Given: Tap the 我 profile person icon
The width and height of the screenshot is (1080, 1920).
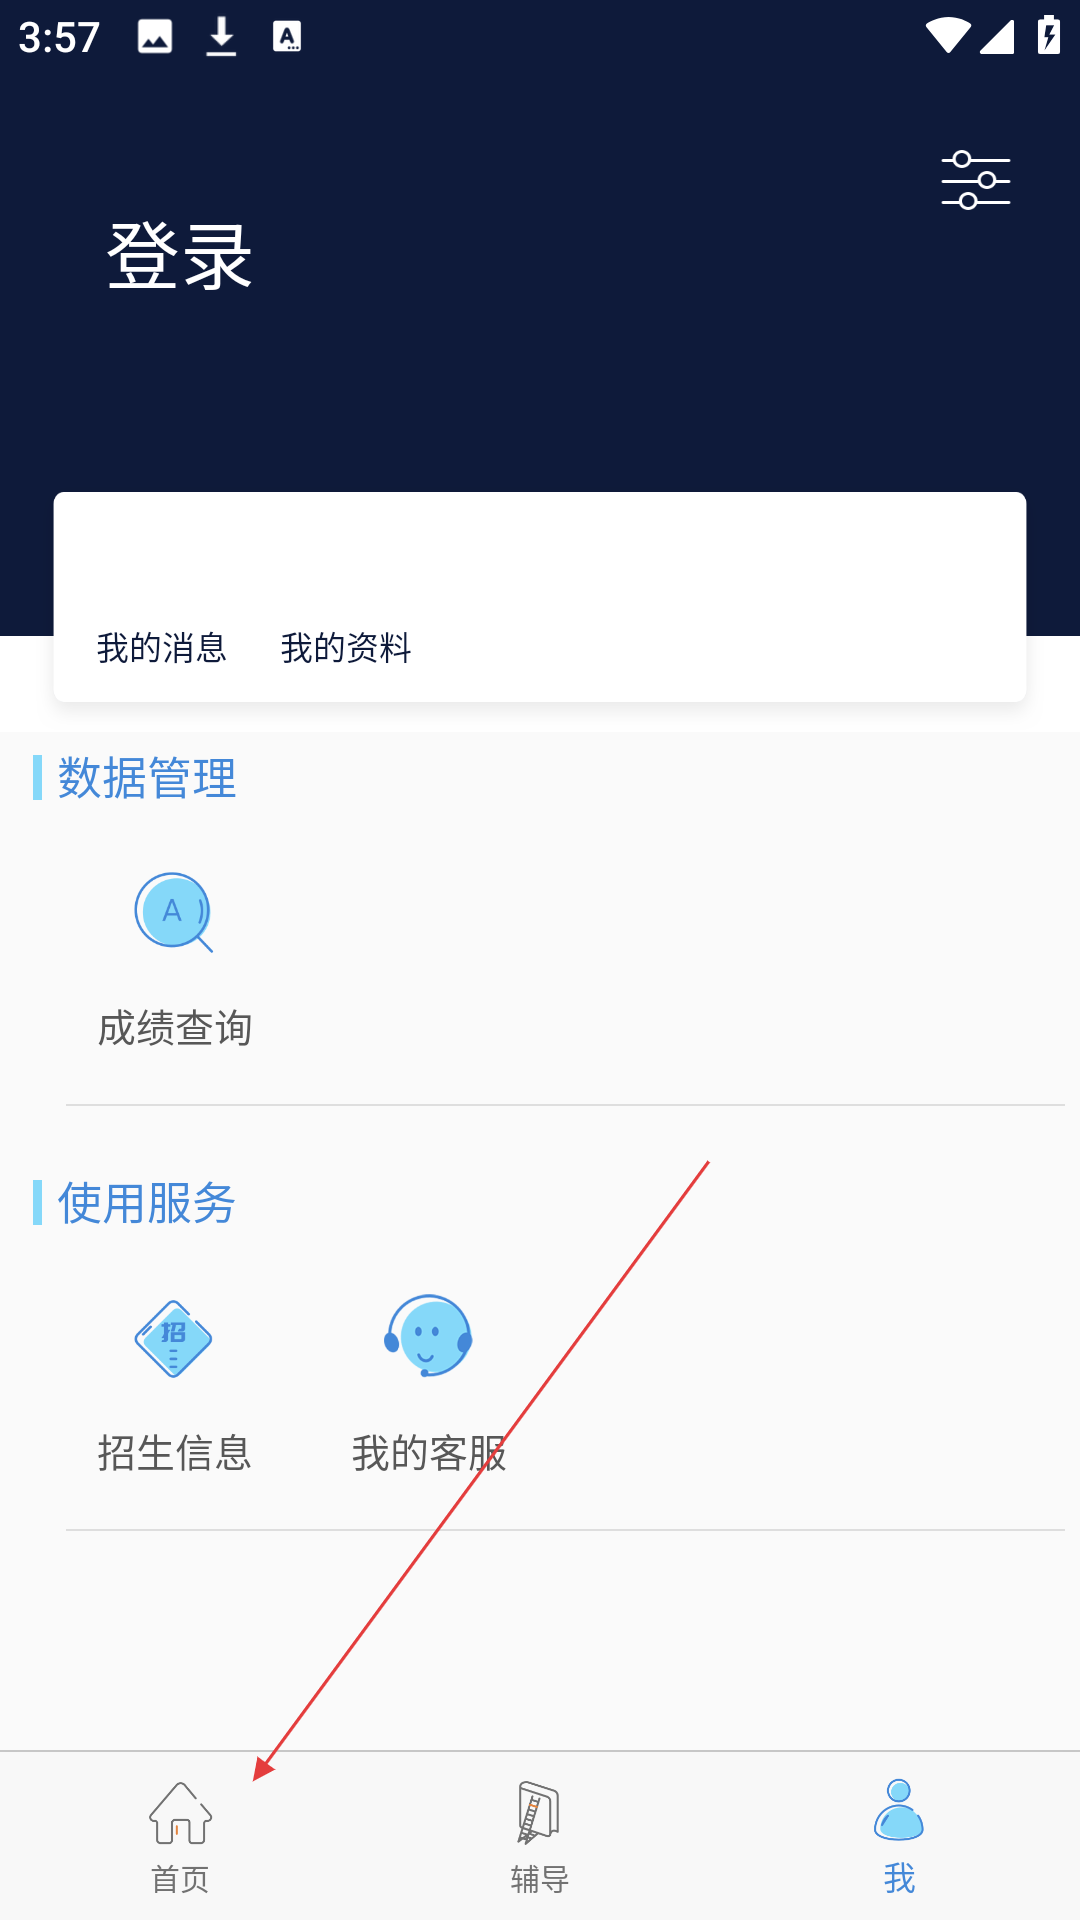Looking at the screenshot, I should (899, 1809).
